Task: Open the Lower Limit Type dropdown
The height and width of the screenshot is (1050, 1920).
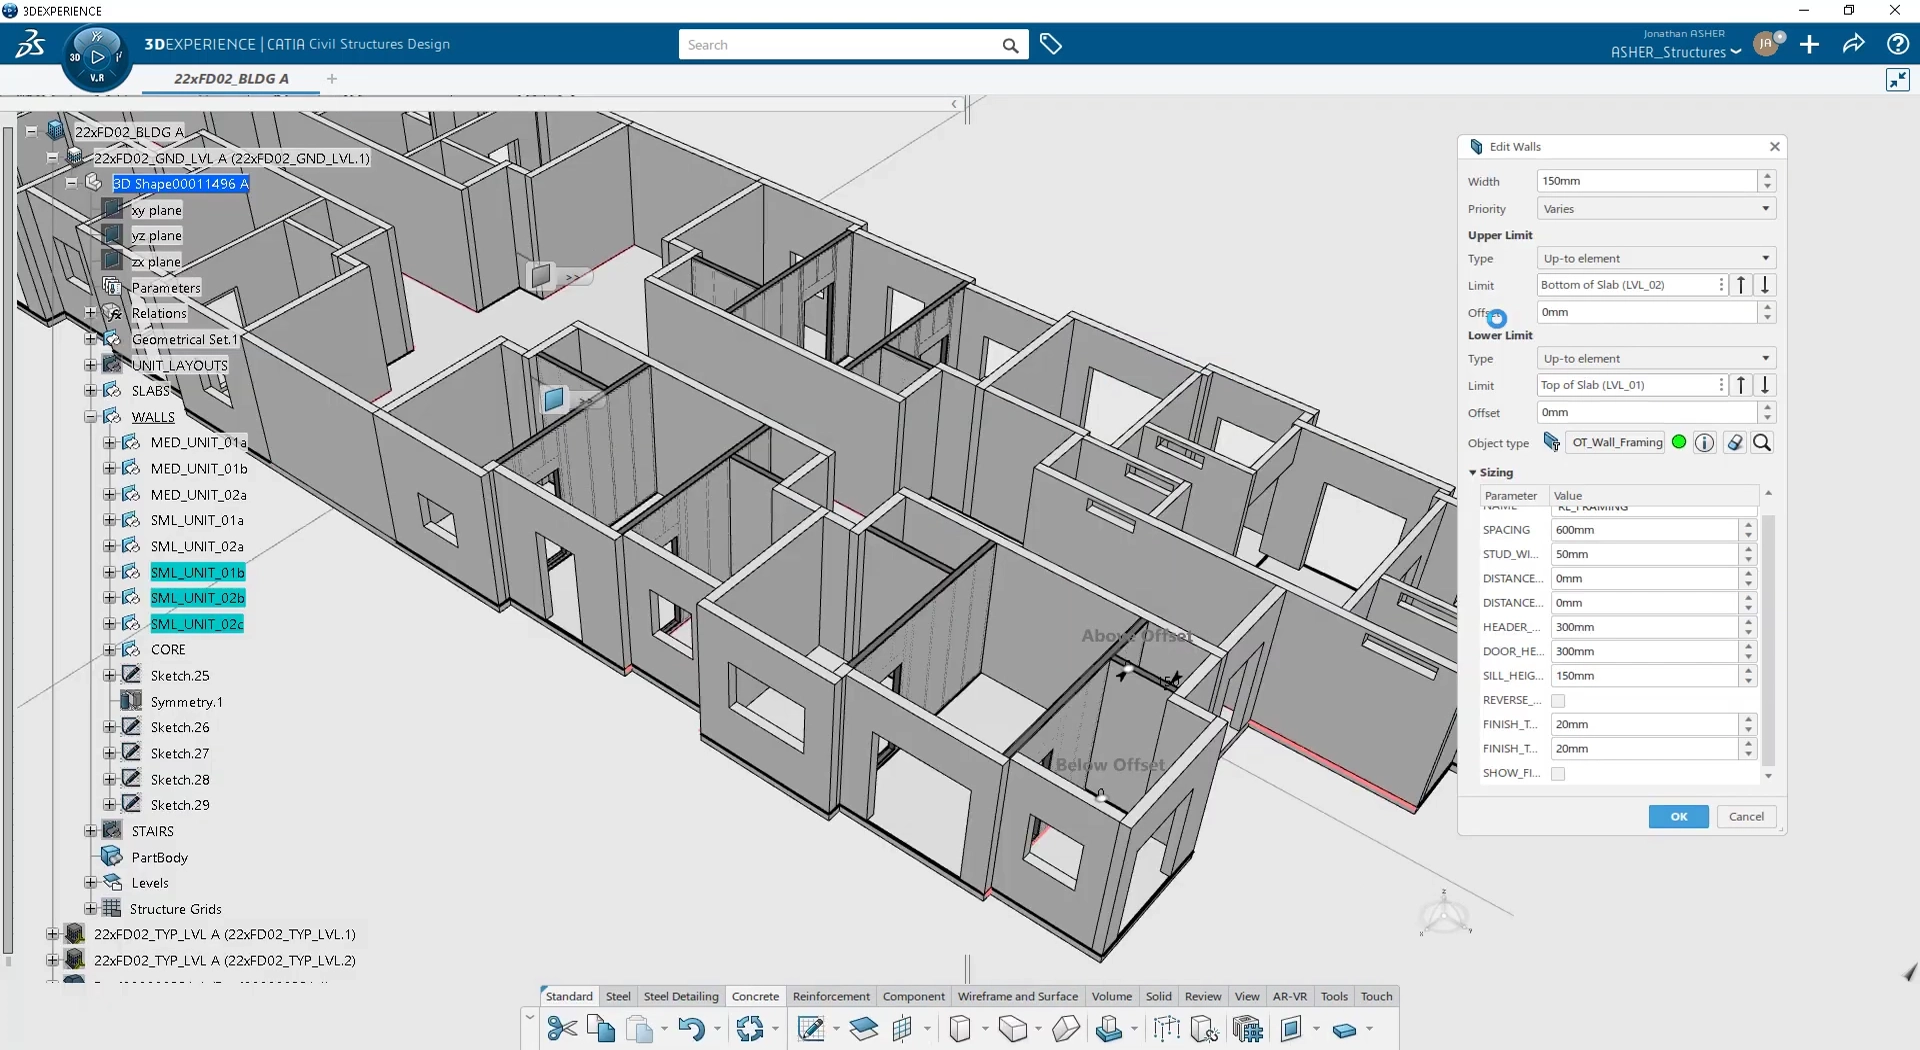Action: pos(1656,358)
